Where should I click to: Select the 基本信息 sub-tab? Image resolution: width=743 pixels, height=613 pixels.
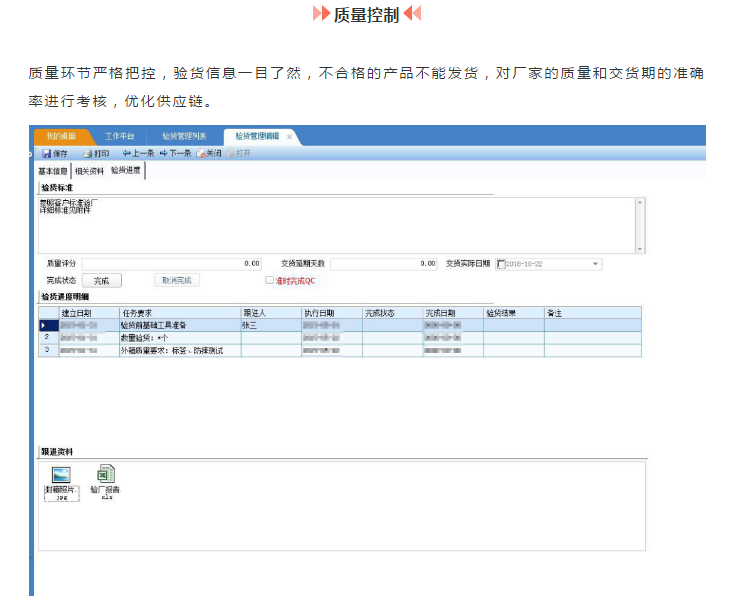53,171
